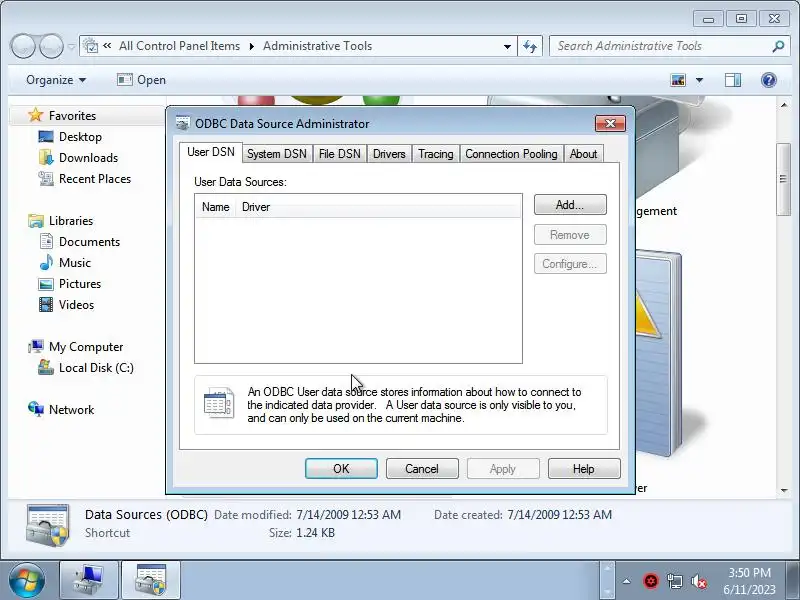
Task: Click OK in ODBC dialog
Action: click(x=341, y=468)
